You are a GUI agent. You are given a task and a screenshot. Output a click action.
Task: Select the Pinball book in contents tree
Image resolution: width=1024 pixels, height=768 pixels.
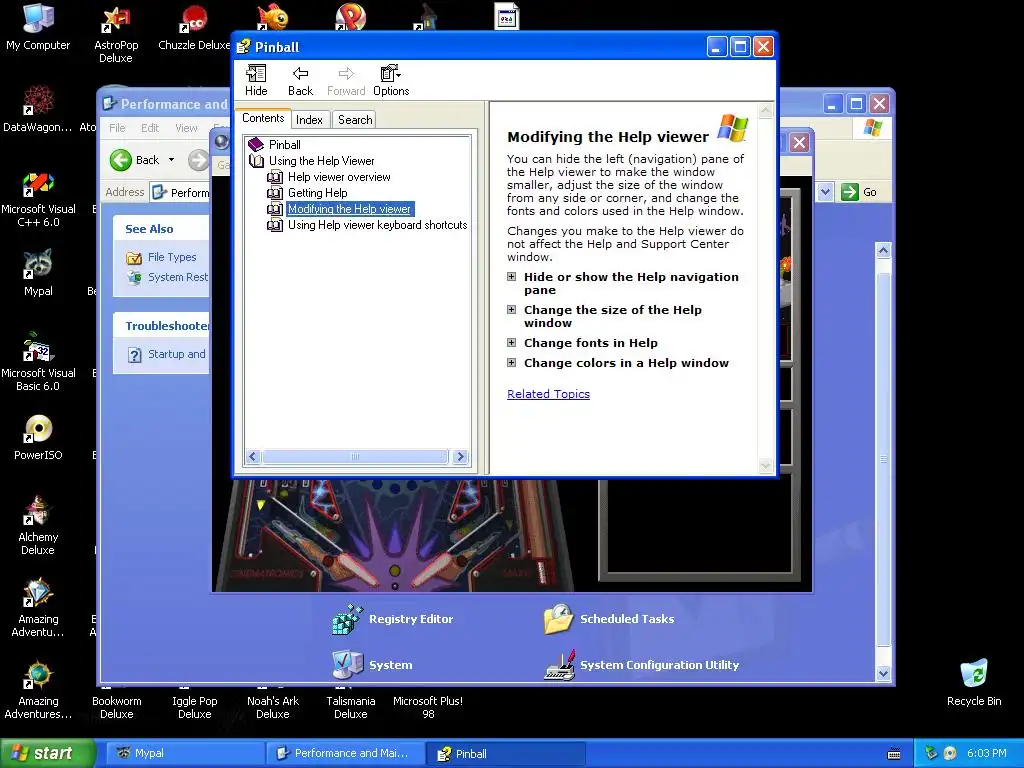coord(284,144)
